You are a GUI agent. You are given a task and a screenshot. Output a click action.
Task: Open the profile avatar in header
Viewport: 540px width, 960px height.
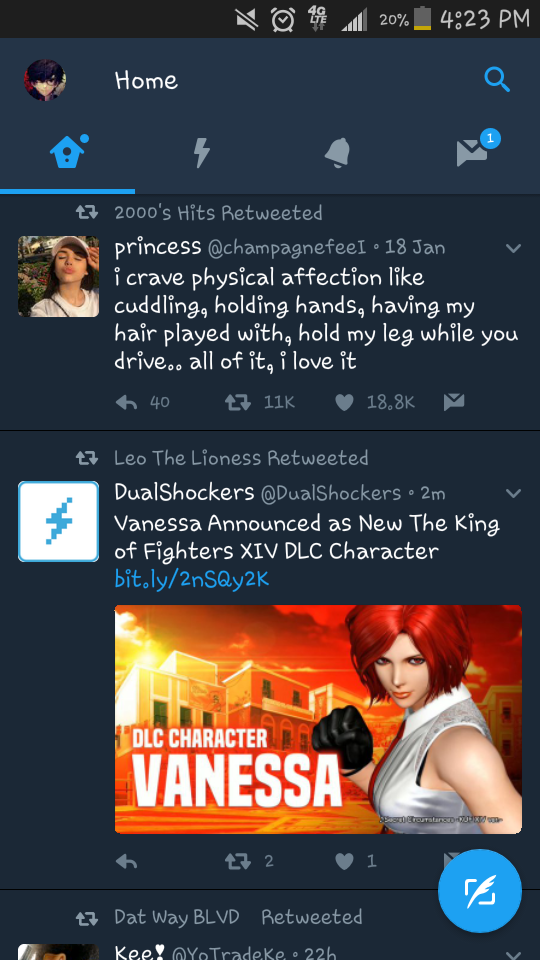tap(45, 80)
